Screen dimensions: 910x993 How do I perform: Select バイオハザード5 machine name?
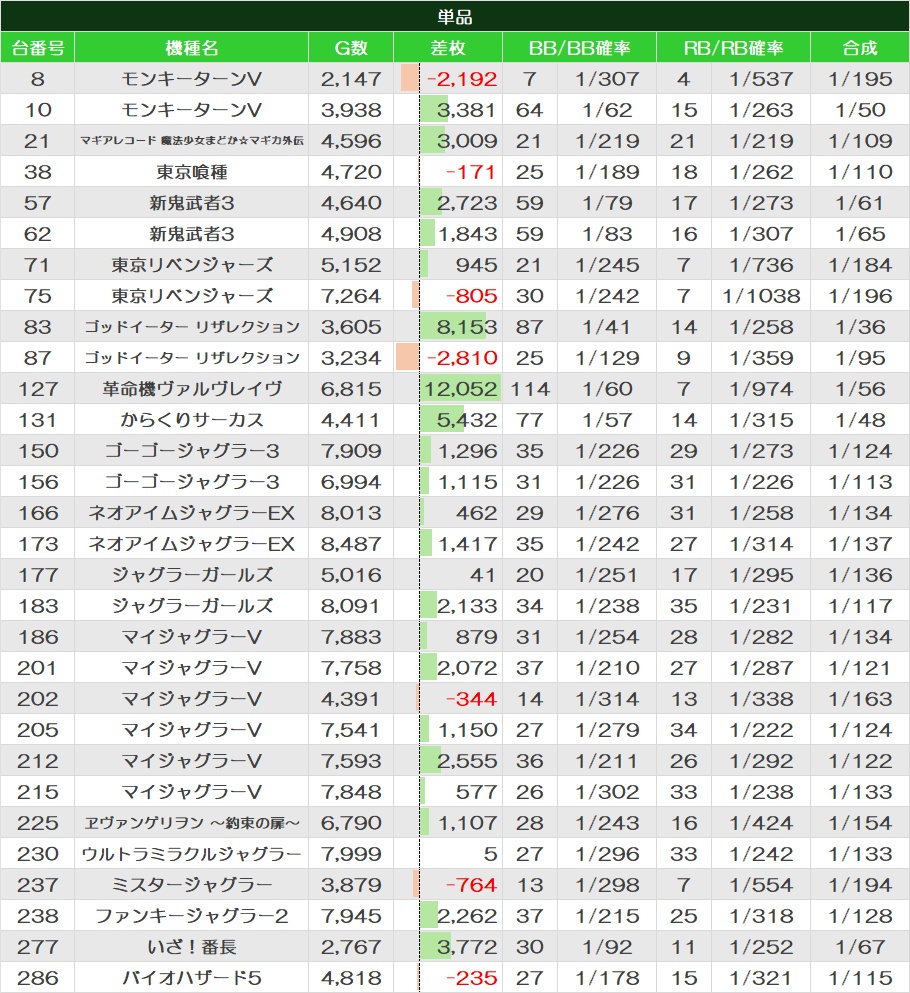click(x=191, y=978)
